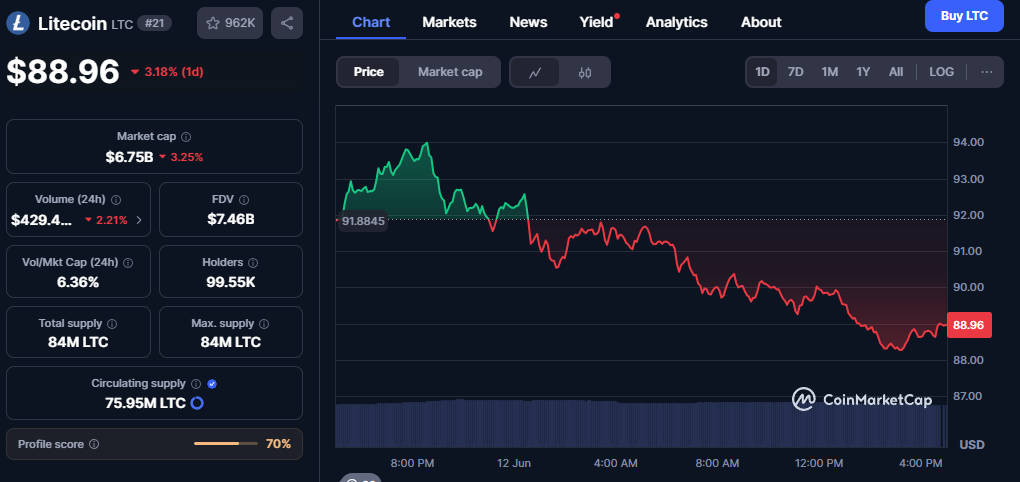This screenshot has height=482, width=1020.
Task: Click circulating supply progress ring icon
Action: 196,403
